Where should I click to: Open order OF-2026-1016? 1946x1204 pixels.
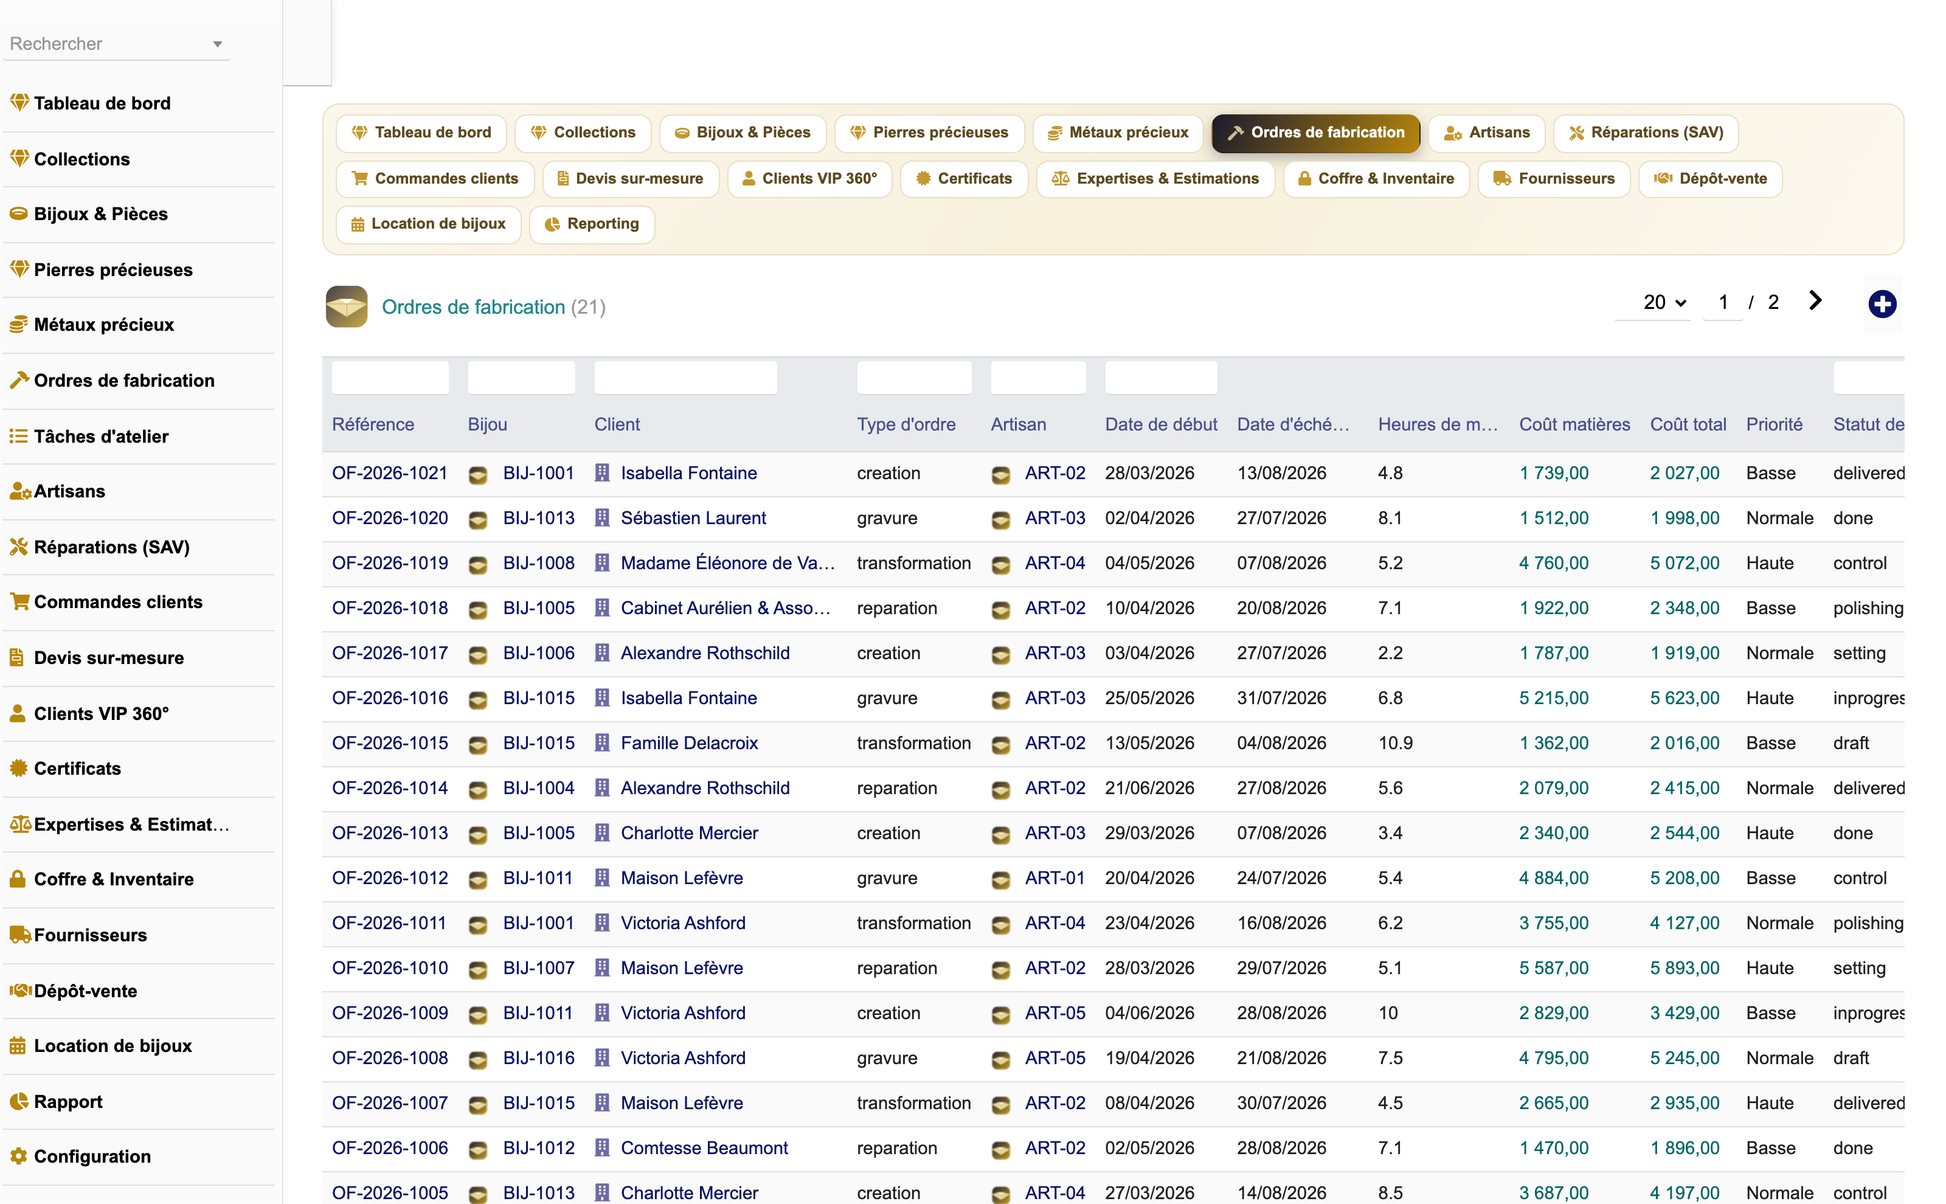(x=390, y=698)
